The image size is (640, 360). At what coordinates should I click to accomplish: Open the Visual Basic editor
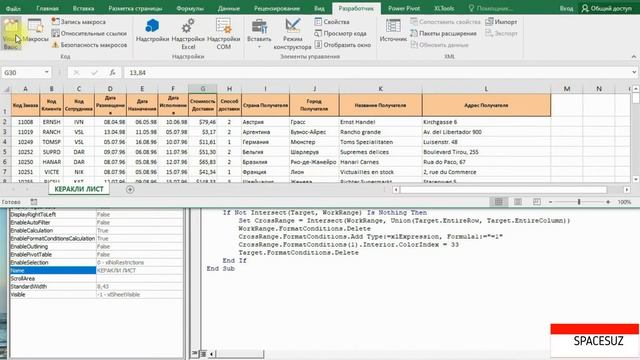pos(11,34)
